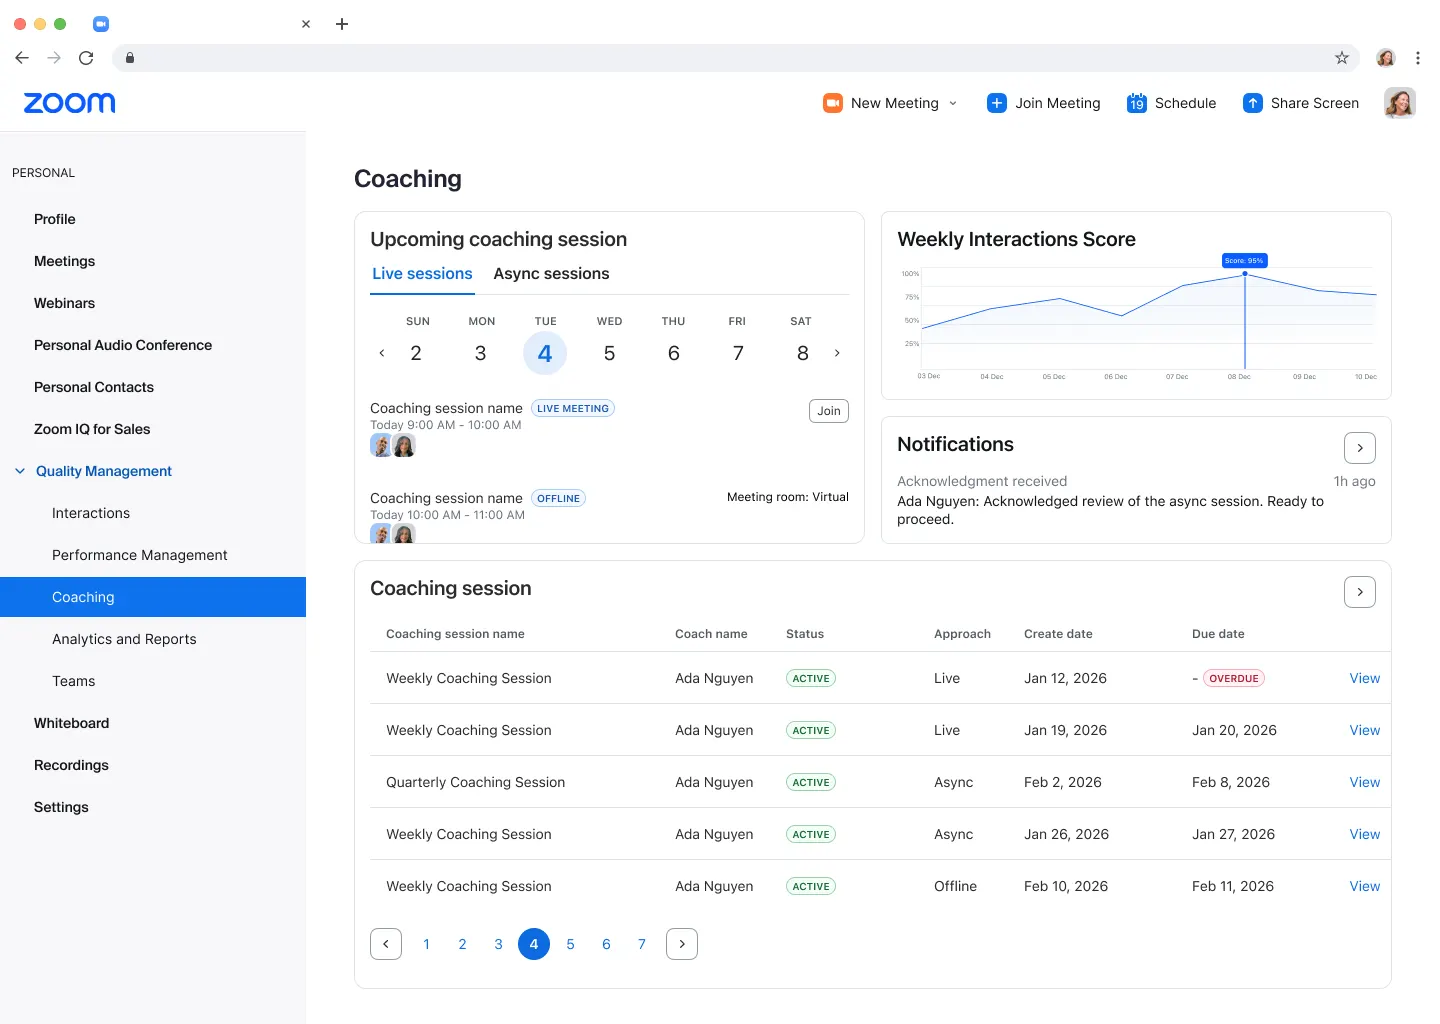The image size is (1440, 1024).
Task: Open the Schedule calendar icon
Action: coord(1136,103)
